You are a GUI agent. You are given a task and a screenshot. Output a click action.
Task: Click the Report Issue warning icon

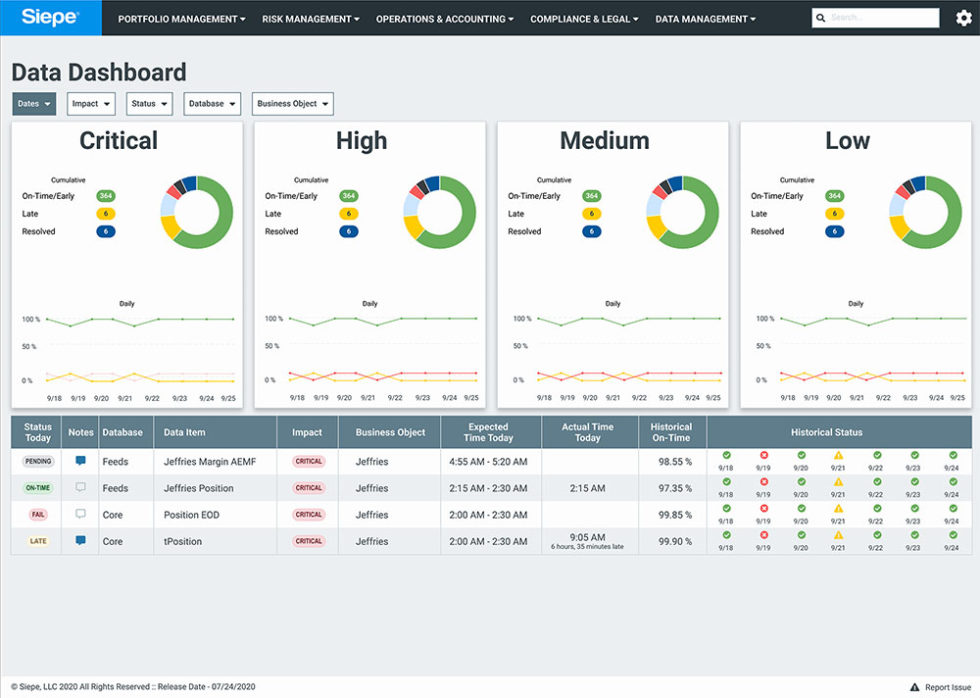pos(916,687)
